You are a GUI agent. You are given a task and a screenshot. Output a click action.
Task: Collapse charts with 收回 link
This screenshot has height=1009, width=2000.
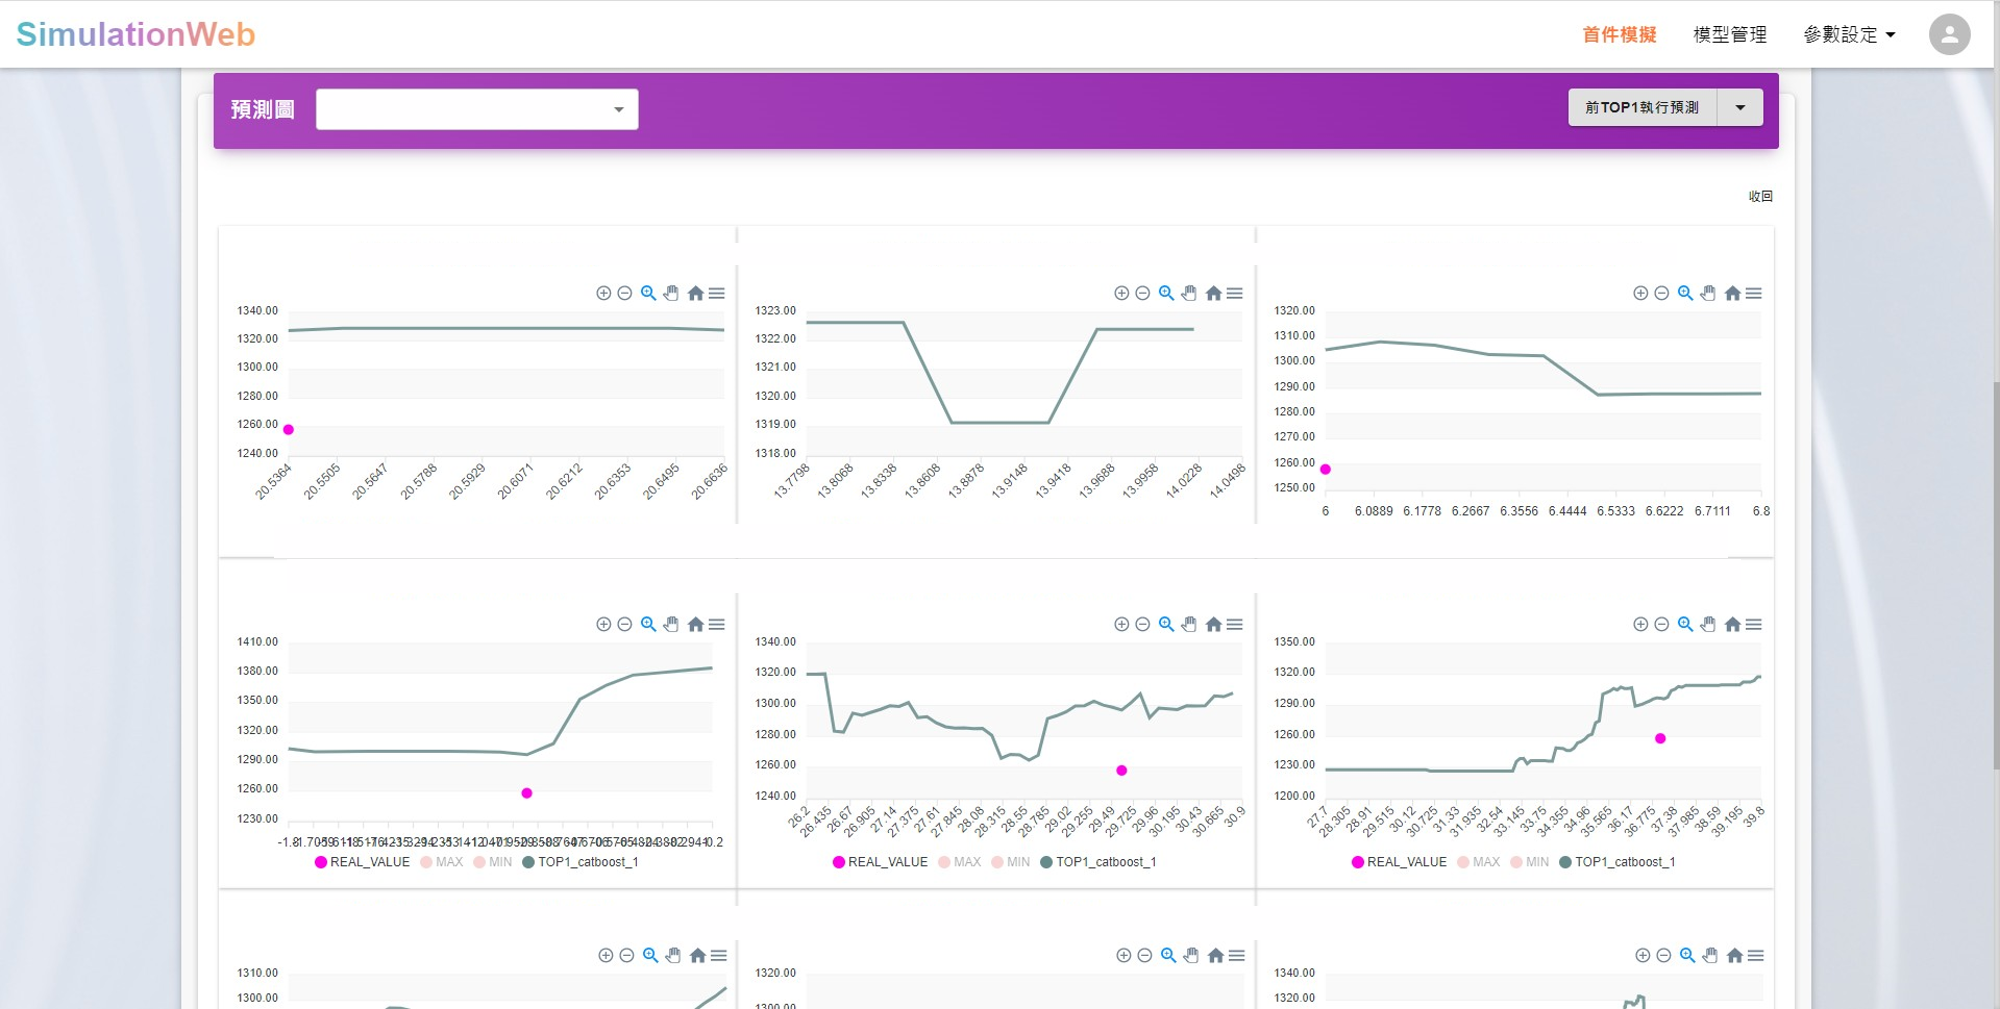point(1760,196)
